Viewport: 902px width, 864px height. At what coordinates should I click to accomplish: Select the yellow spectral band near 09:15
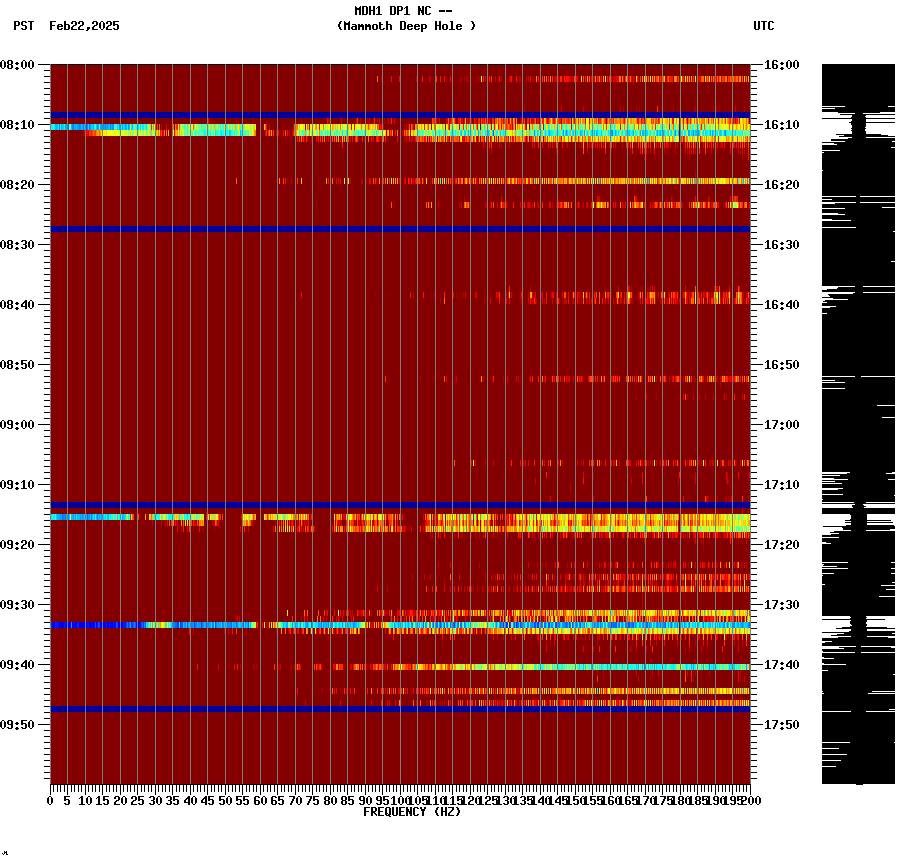click(500, 517)
